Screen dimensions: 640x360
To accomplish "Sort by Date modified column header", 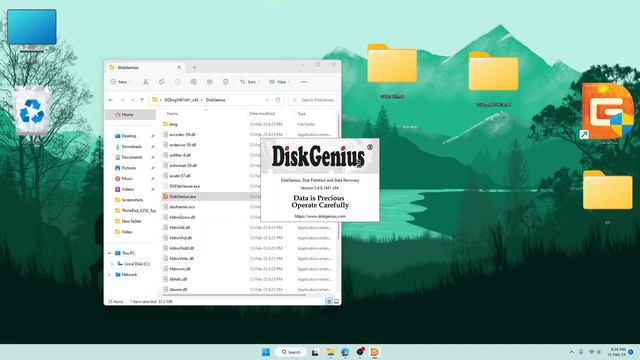I will coord(262,113).
